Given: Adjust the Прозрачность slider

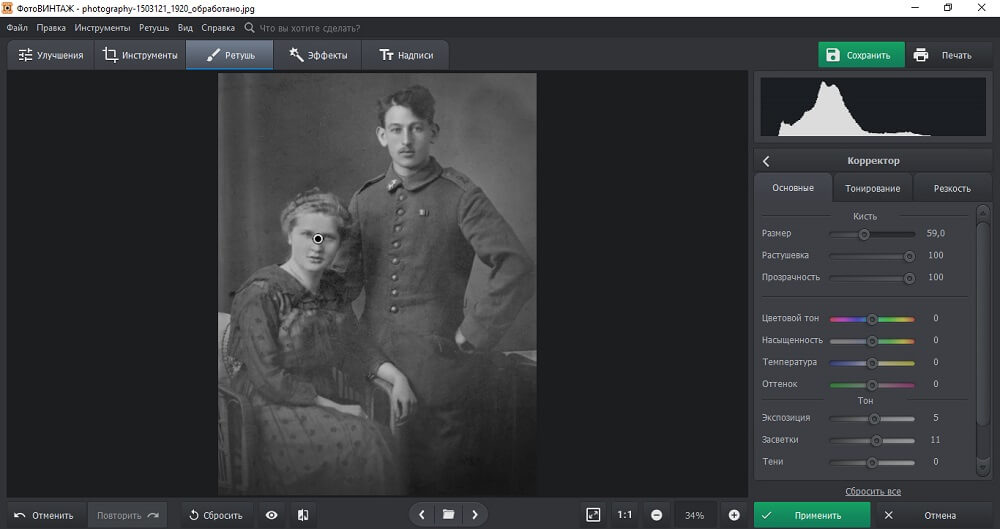Looking at the screenshot, I should pos(872,278).
